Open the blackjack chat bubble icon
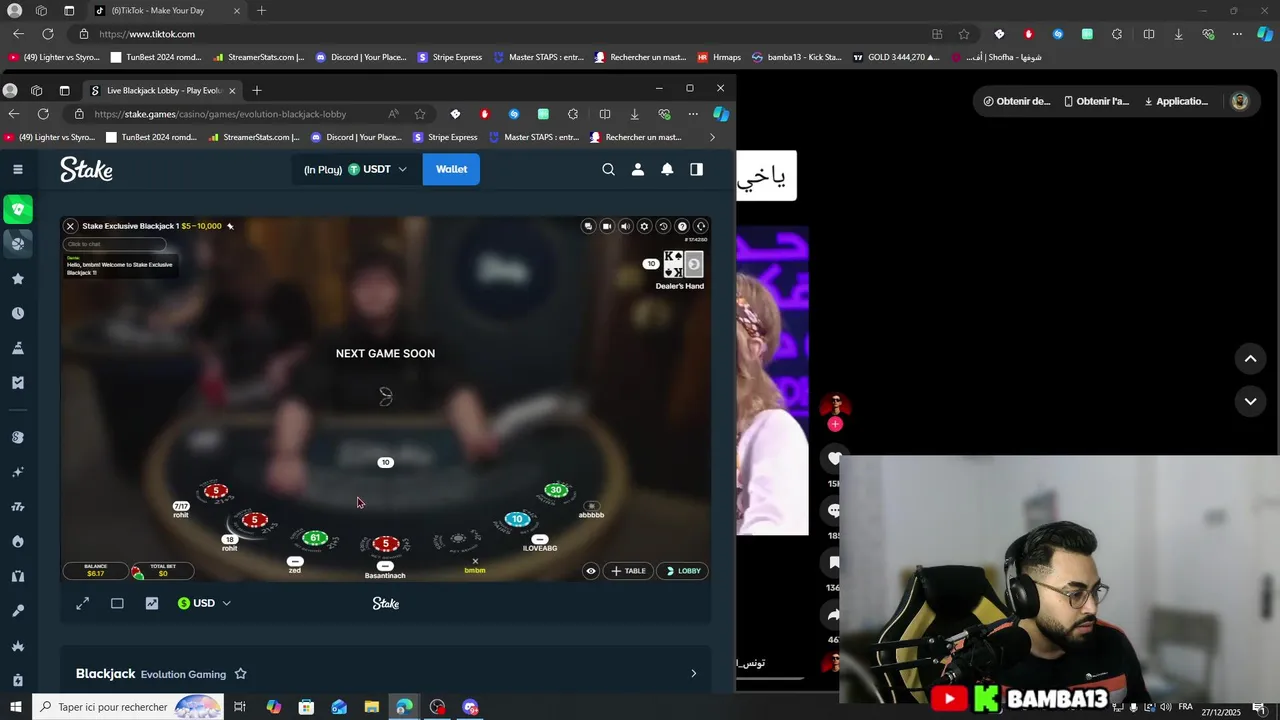 click(588, 226)
